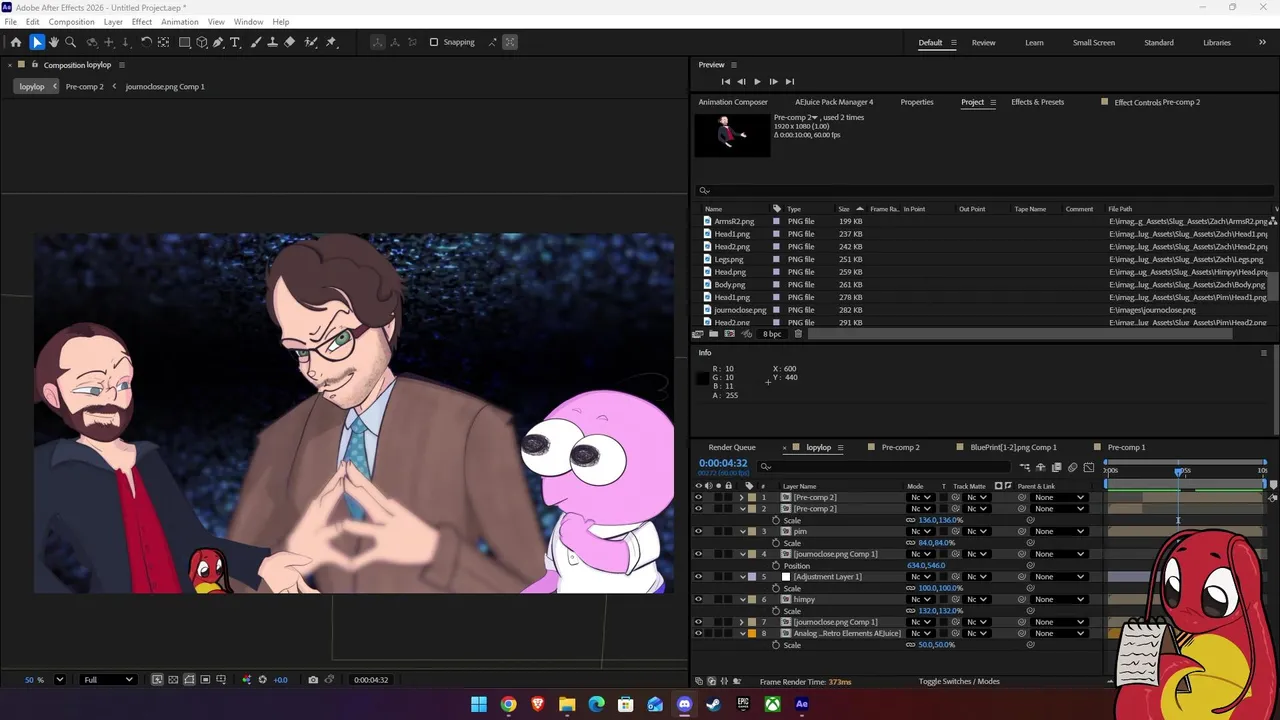Click the Position stopwatch under journoclose layer 4
Screen dimensions: 1280x720
click(x=776, y=566)
